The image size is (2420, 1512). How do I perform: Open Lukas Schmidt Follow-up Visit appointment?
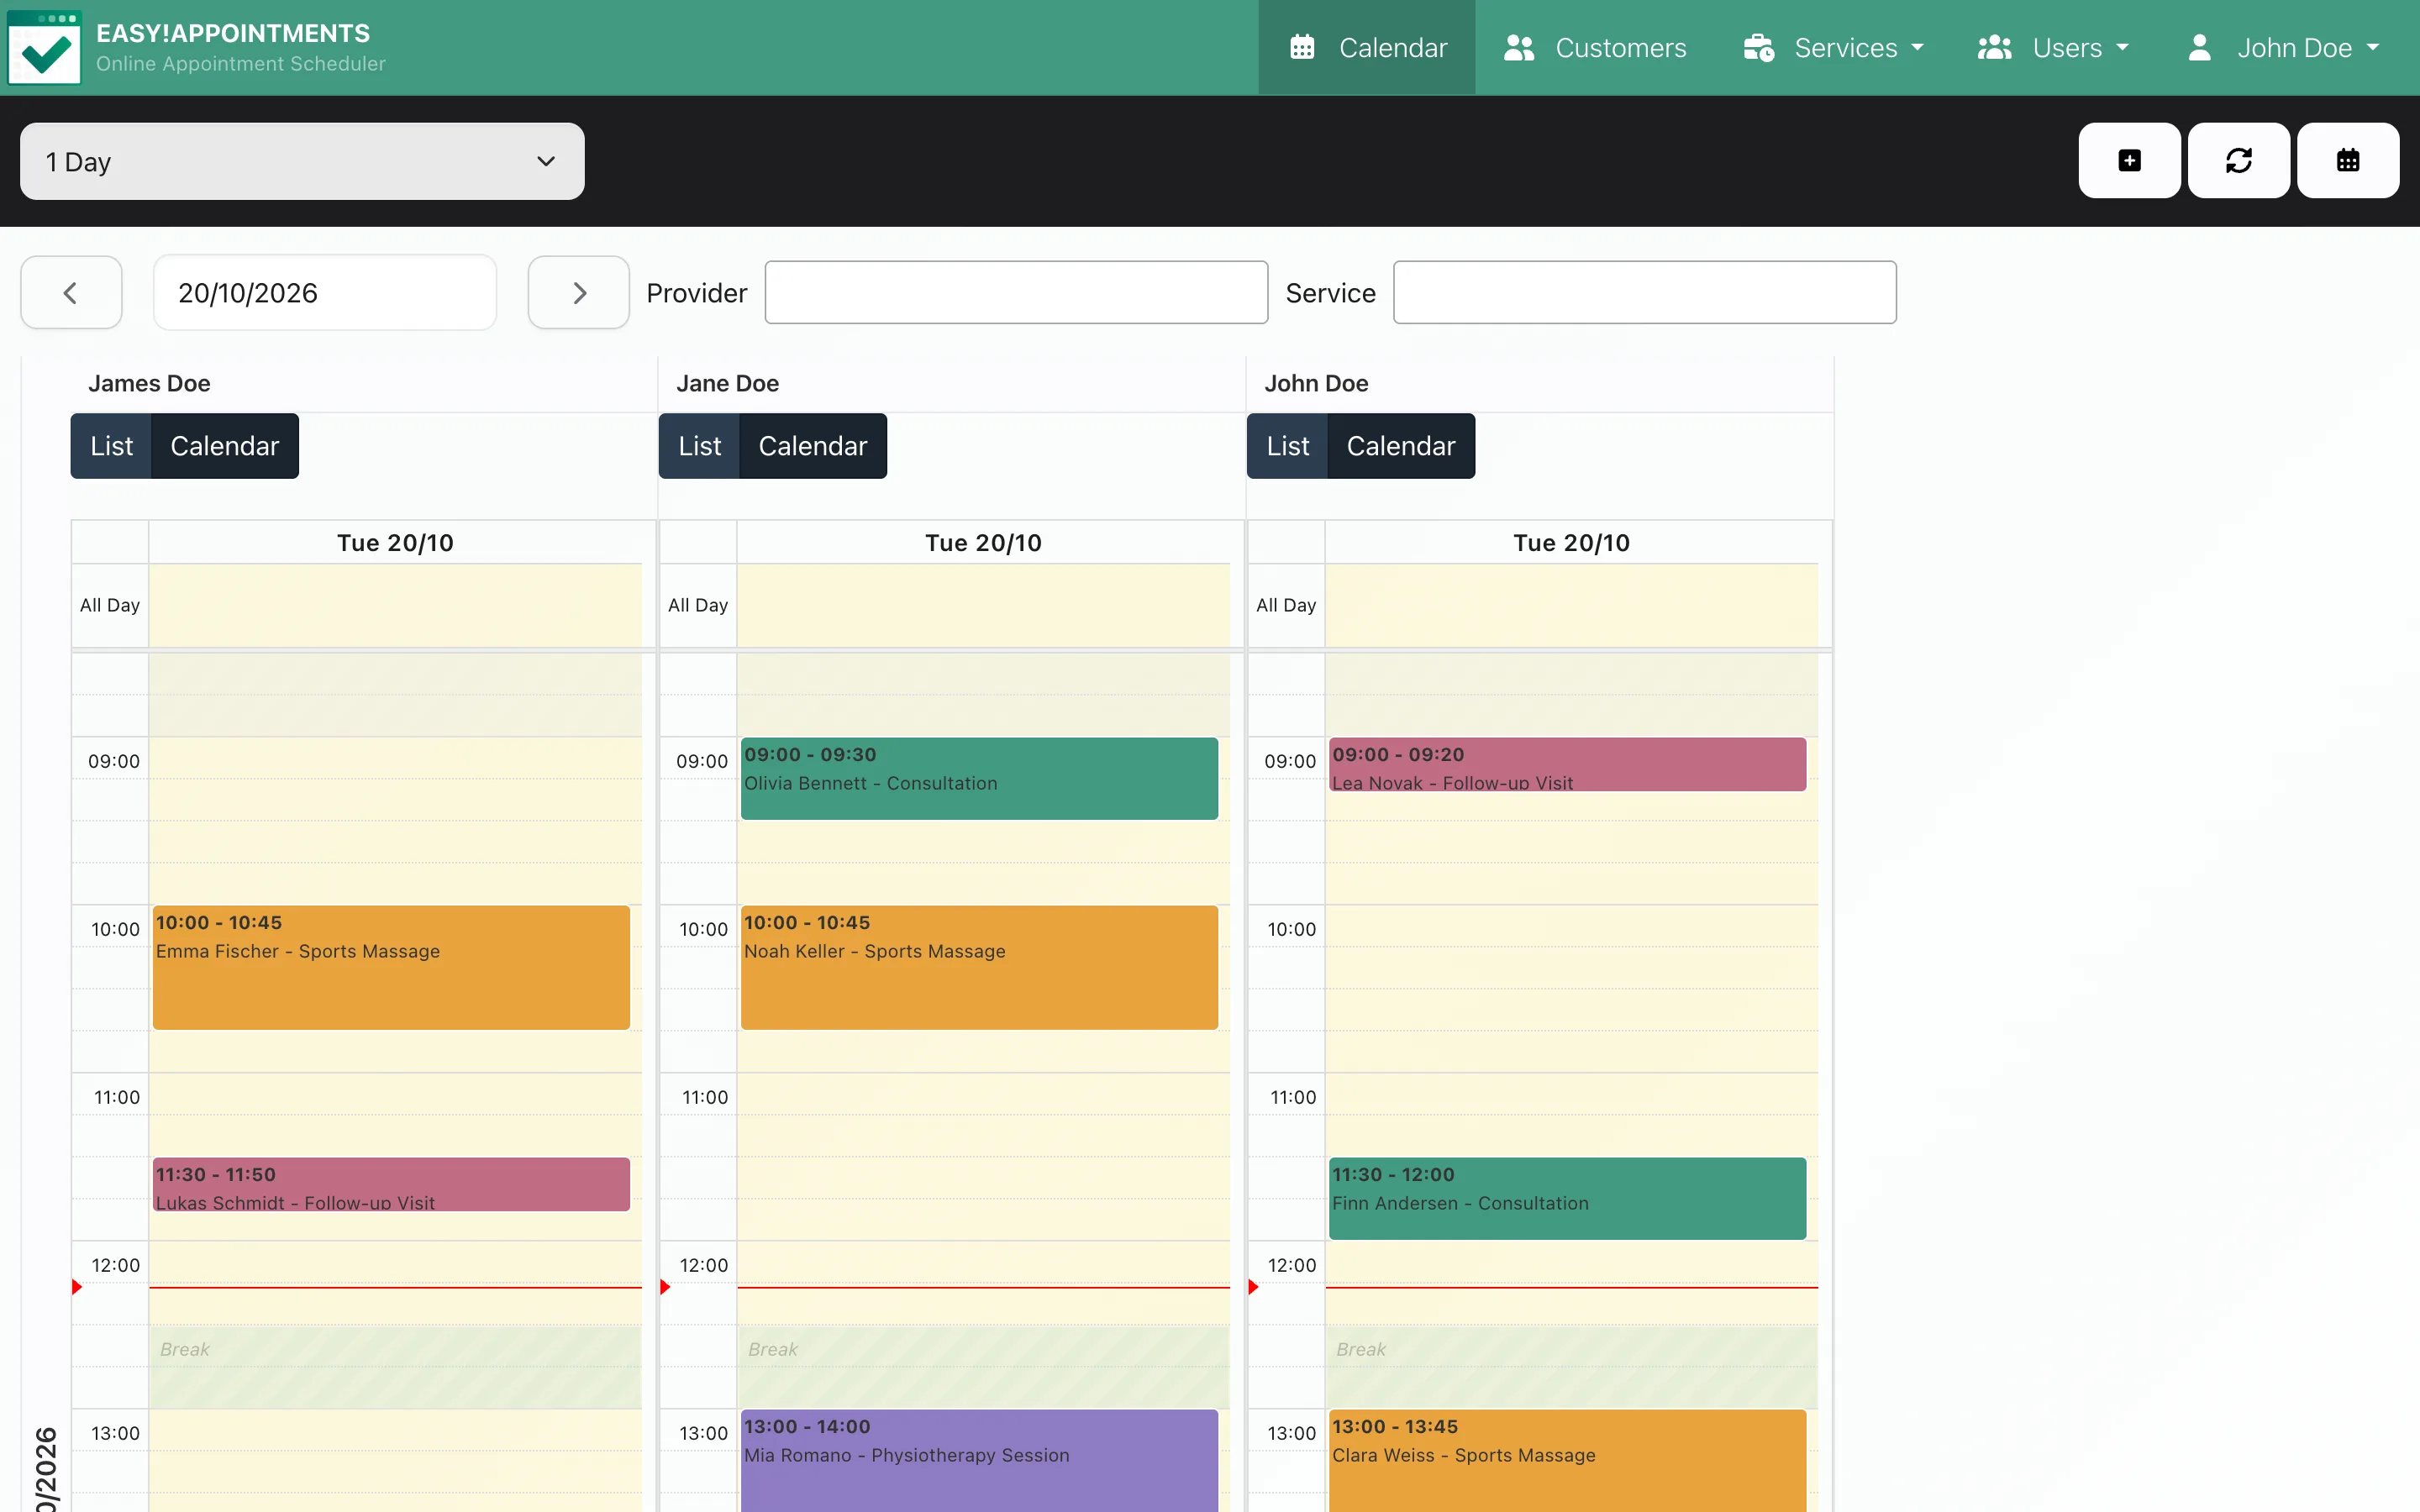(x=391, y=1184)
